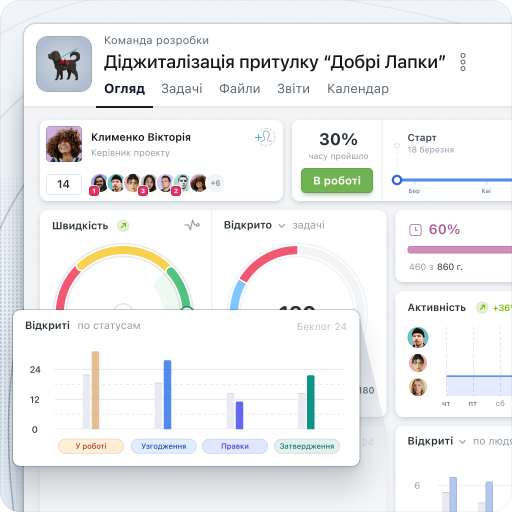
Task: Click the blue timeline start handle
Action: 397,180
